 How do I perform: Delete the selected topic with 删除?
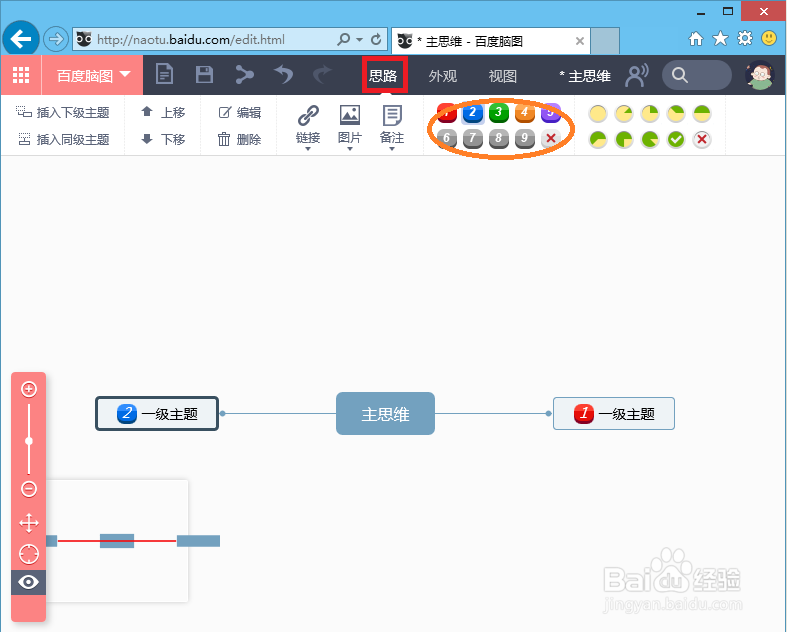coord(239,139)
